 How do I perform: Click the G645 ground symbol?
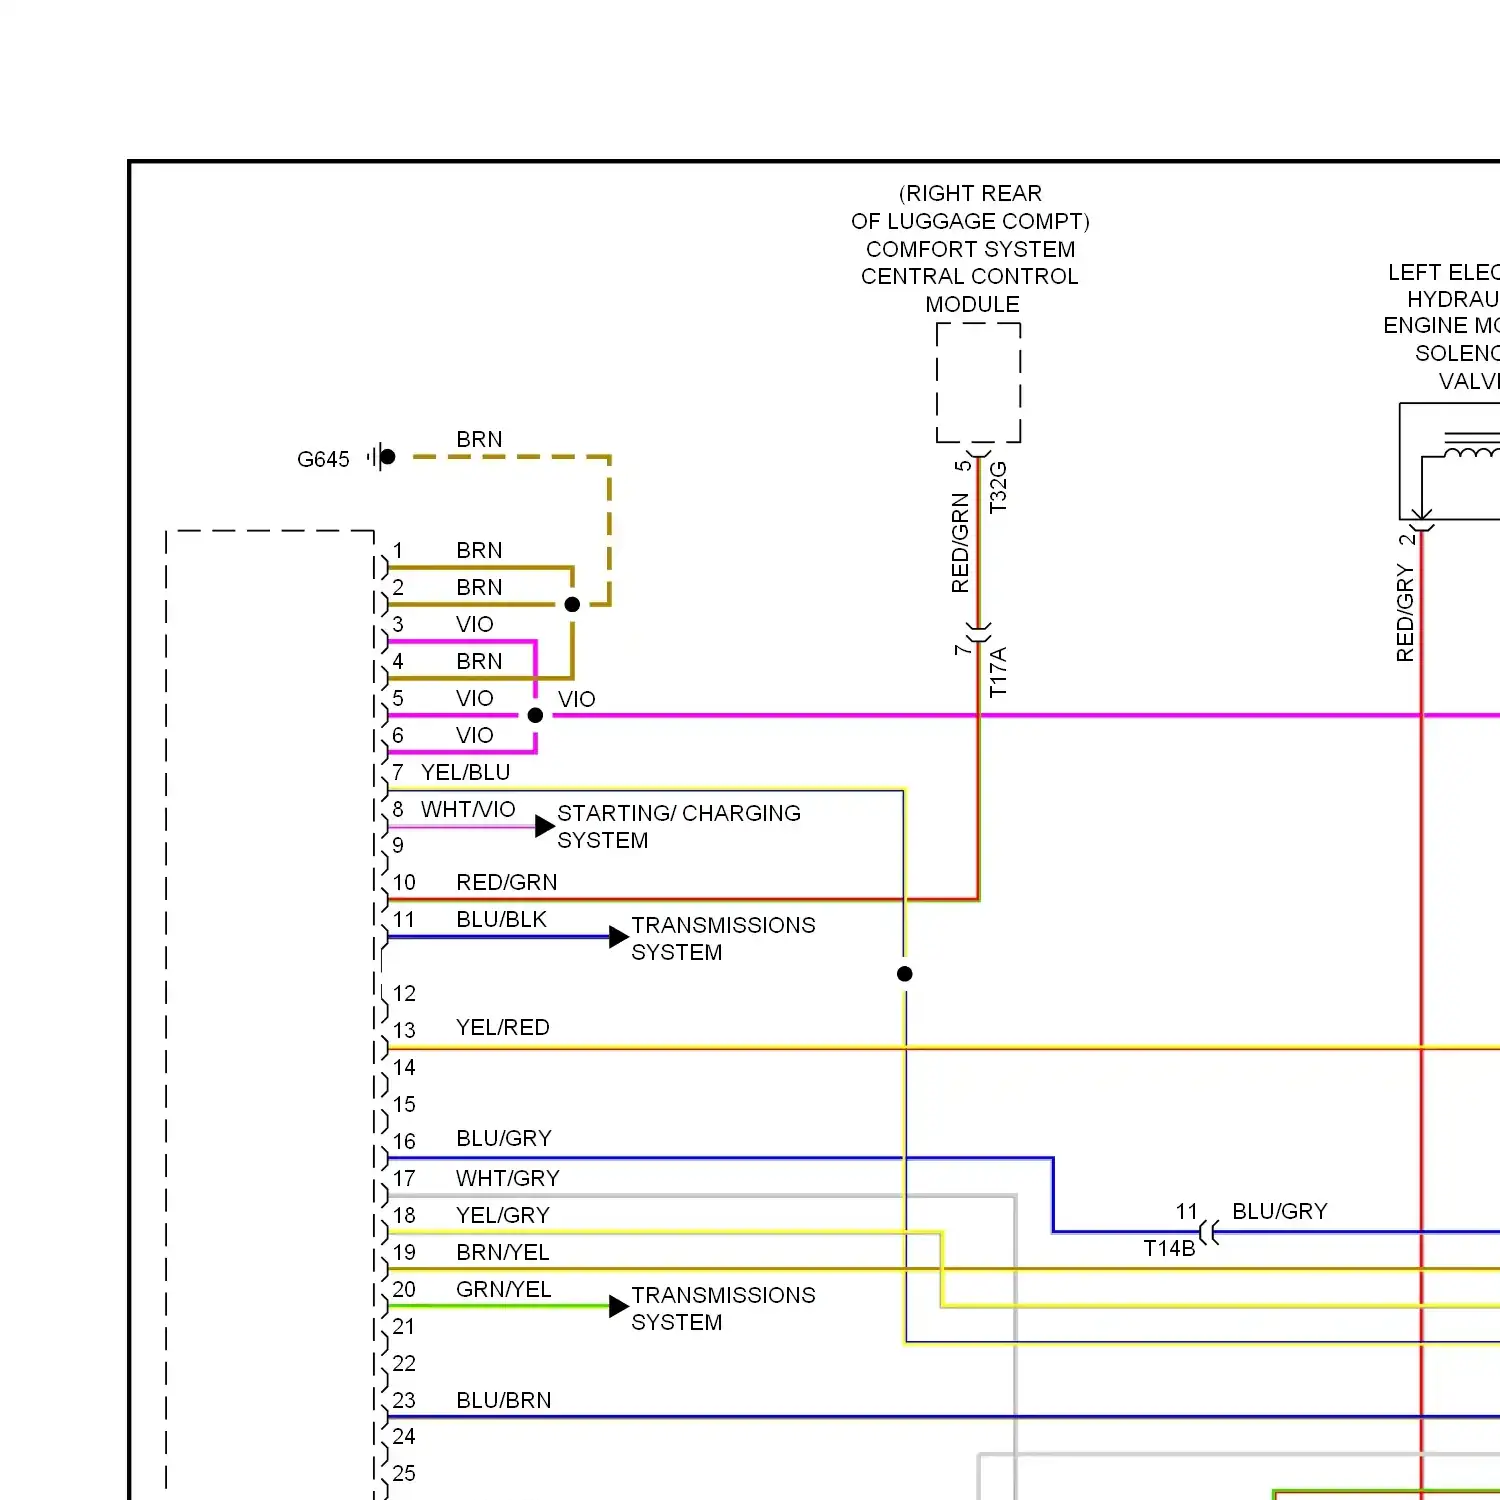(x=381, y=457)
